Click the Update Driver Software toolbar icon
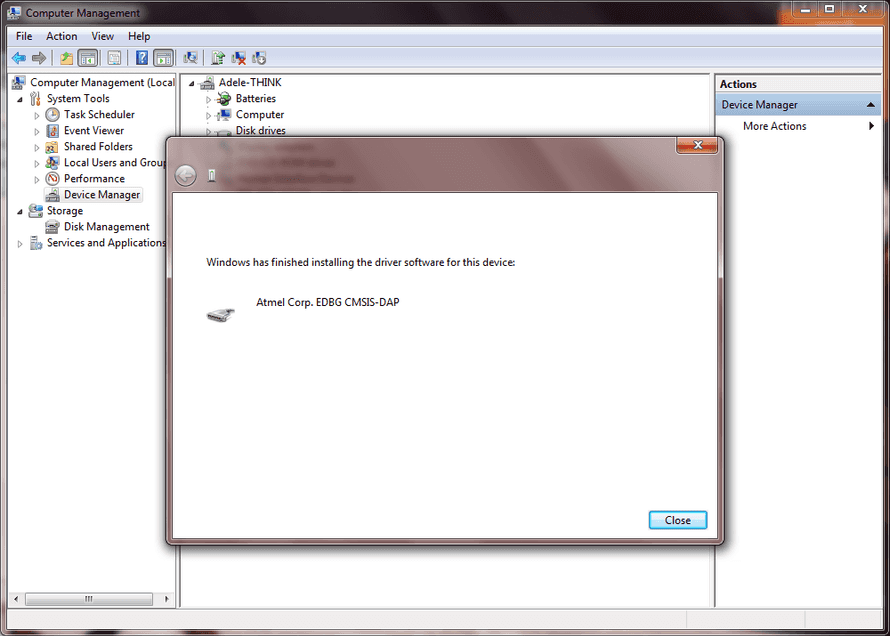The width and height of the screenshot is (890, 636). [x=217, y=58]
